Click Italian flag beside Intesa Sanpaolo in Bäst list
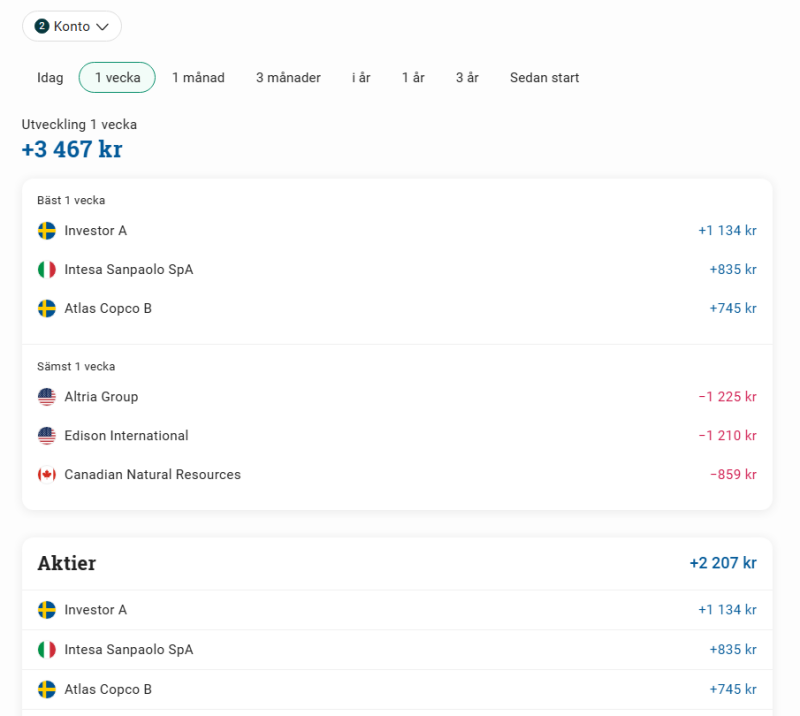This screenshot has width=800, height=716. (x=47, y=270)
